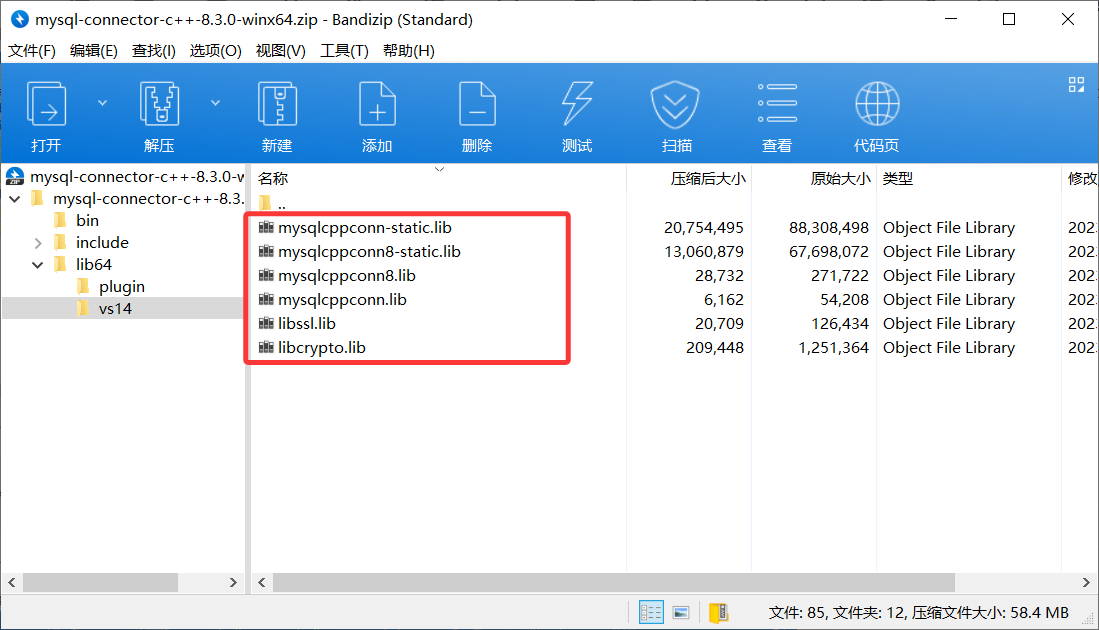Viewport: 1099px width, 630px height.
Task: Click the Extract (解压) toolbar icon
Action: pyautogui.click(x=159, y=105)
